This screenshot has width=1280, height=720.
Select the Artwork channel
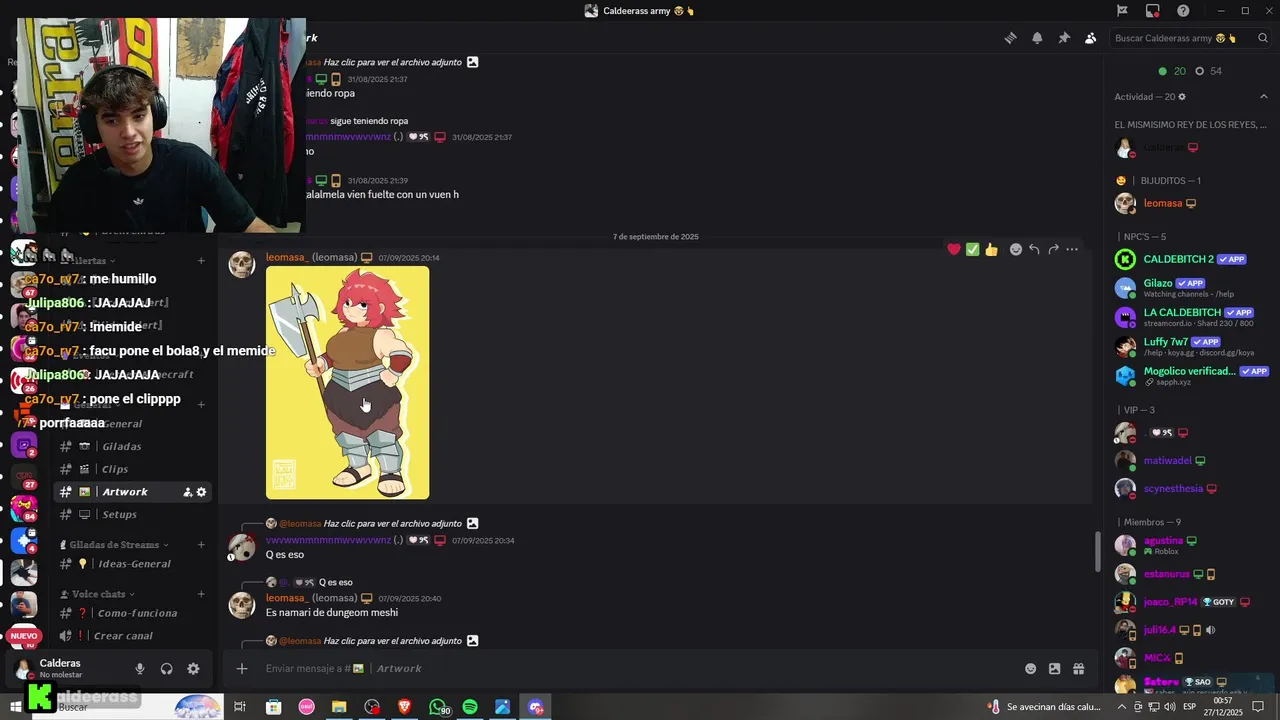132,492
